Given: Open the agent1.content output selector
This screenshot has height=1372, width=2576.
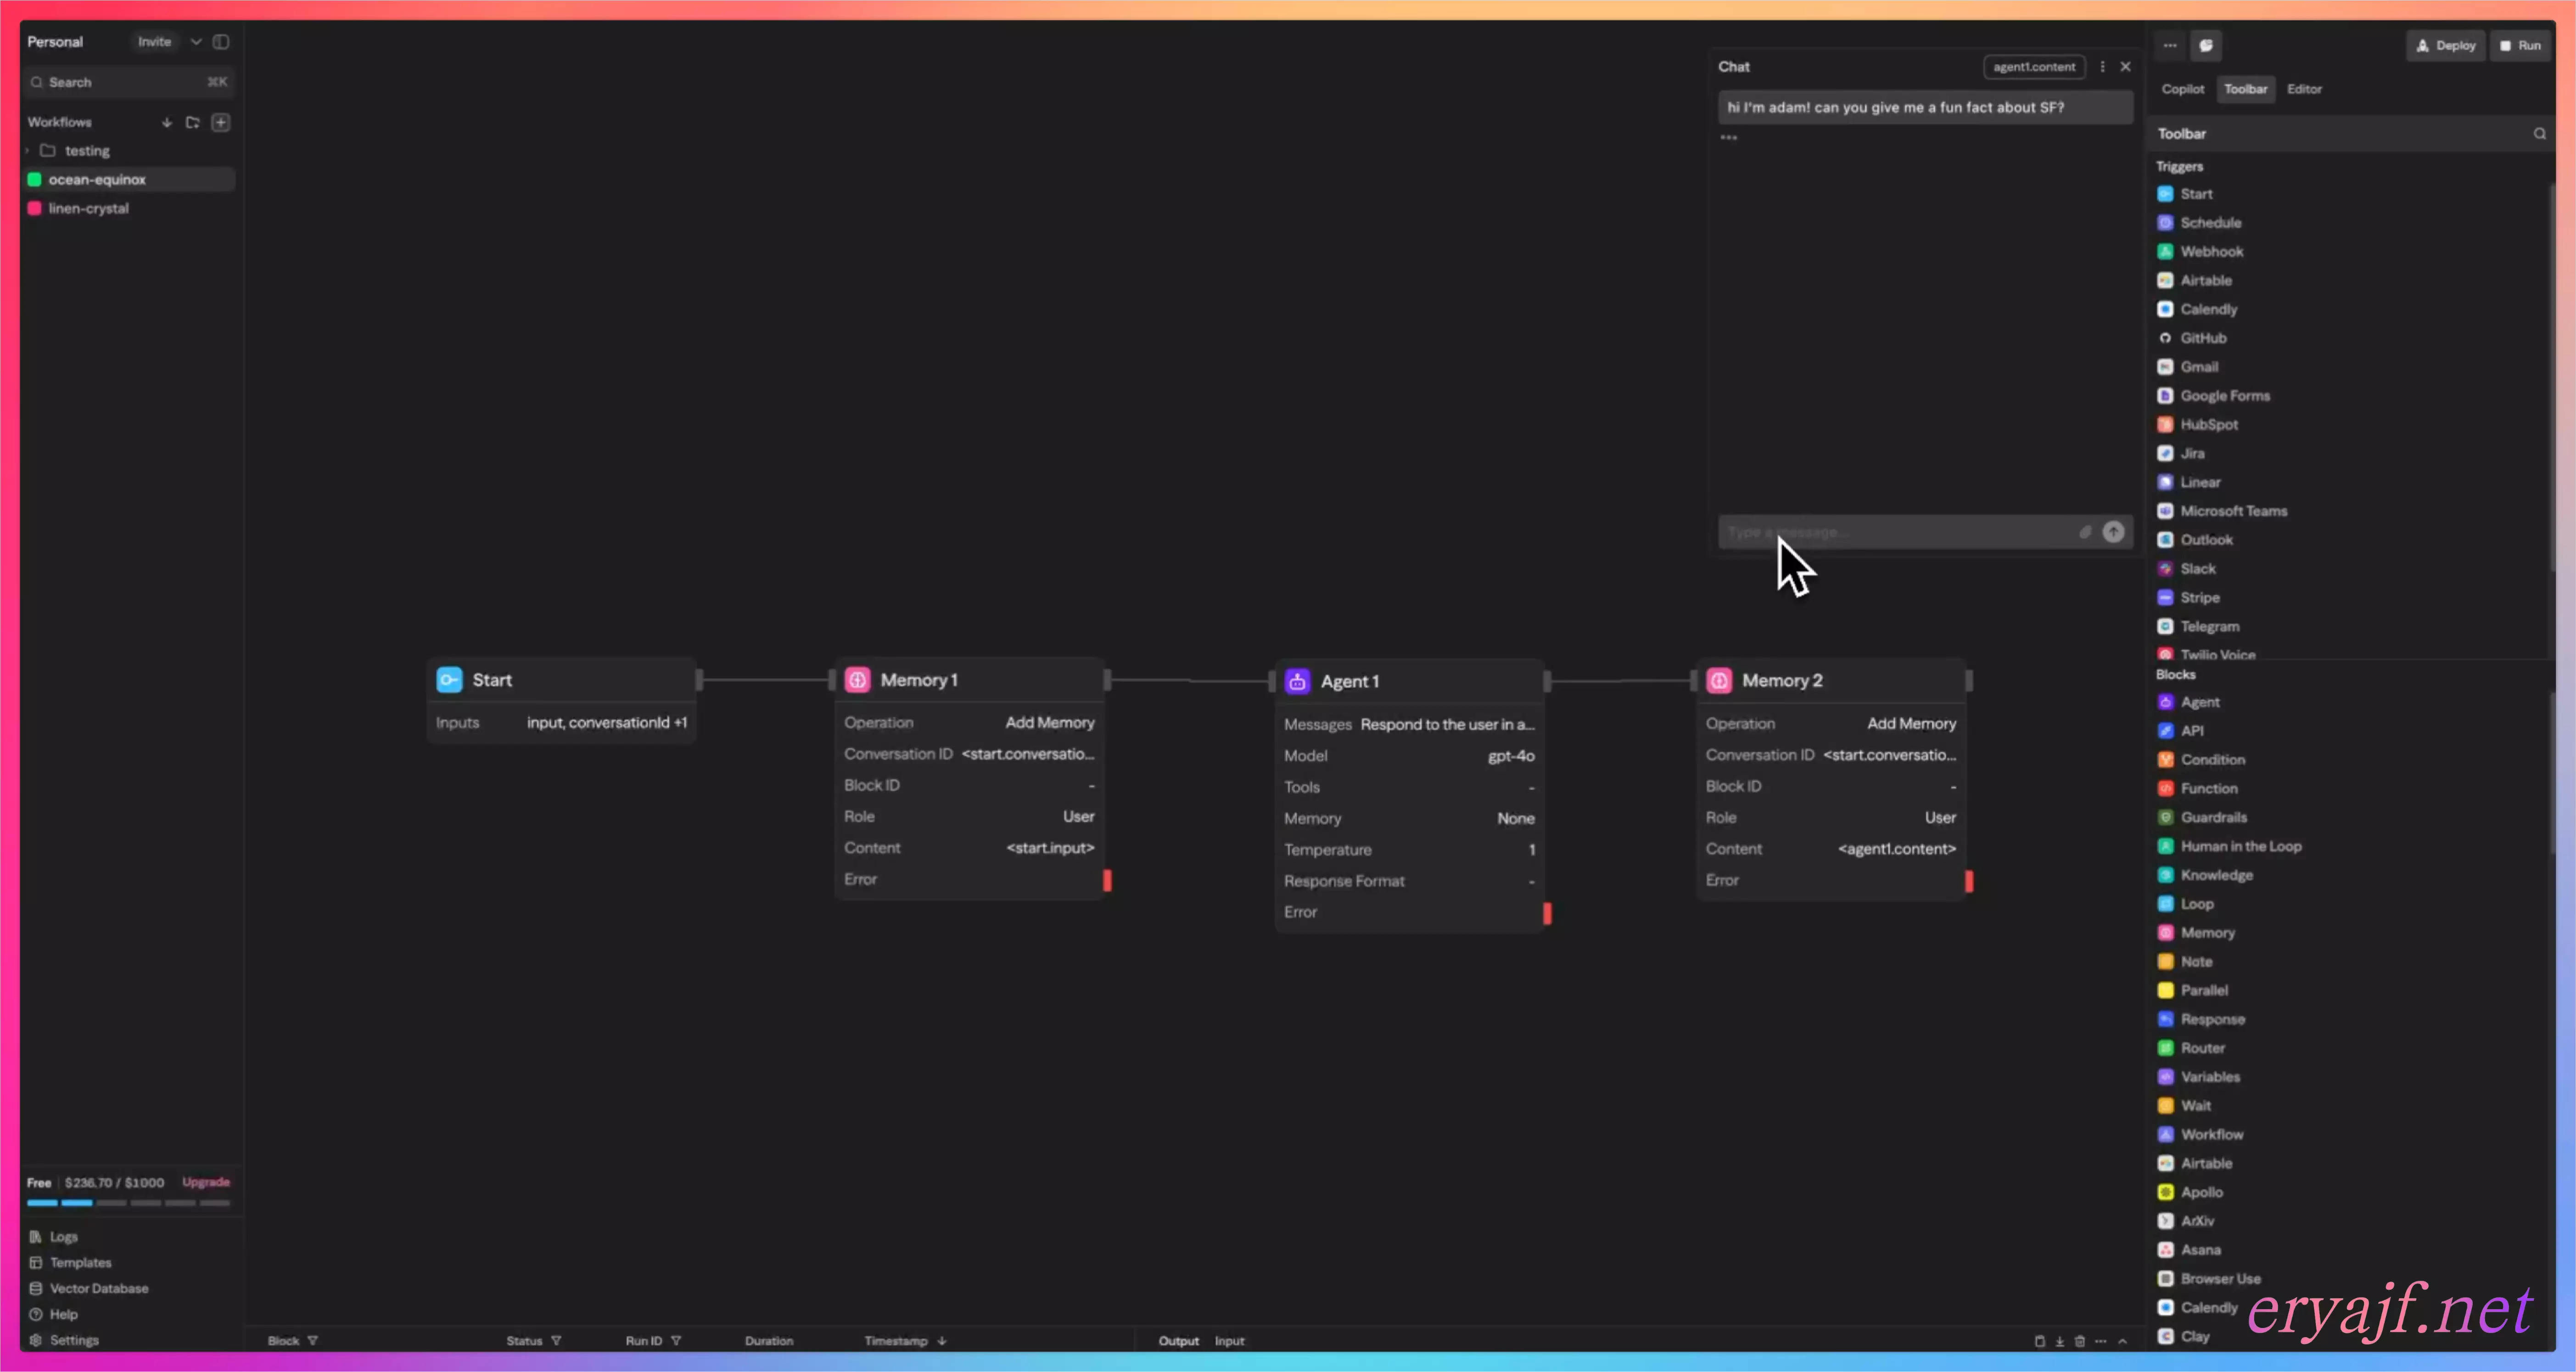Looking at the screenshot, I should [x=2033, y=67].
